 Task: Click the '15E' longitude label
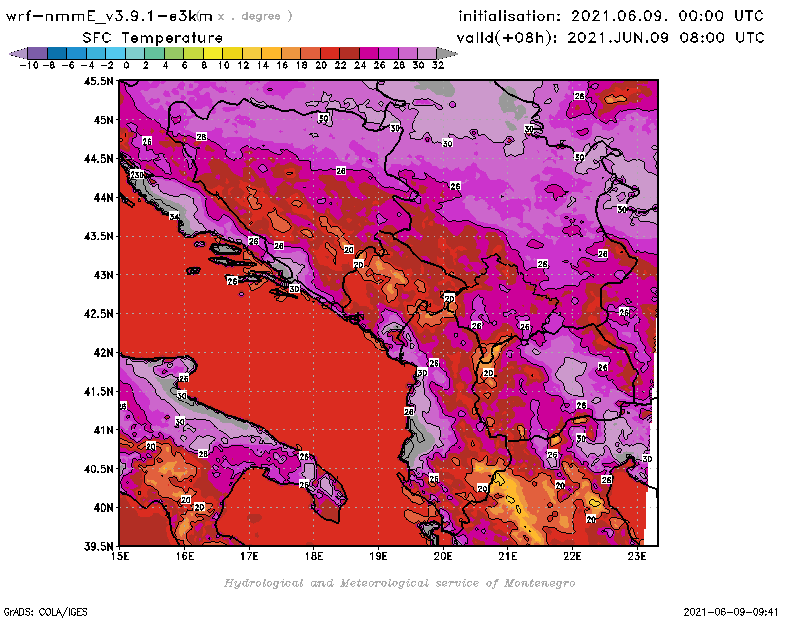[120, 556]
